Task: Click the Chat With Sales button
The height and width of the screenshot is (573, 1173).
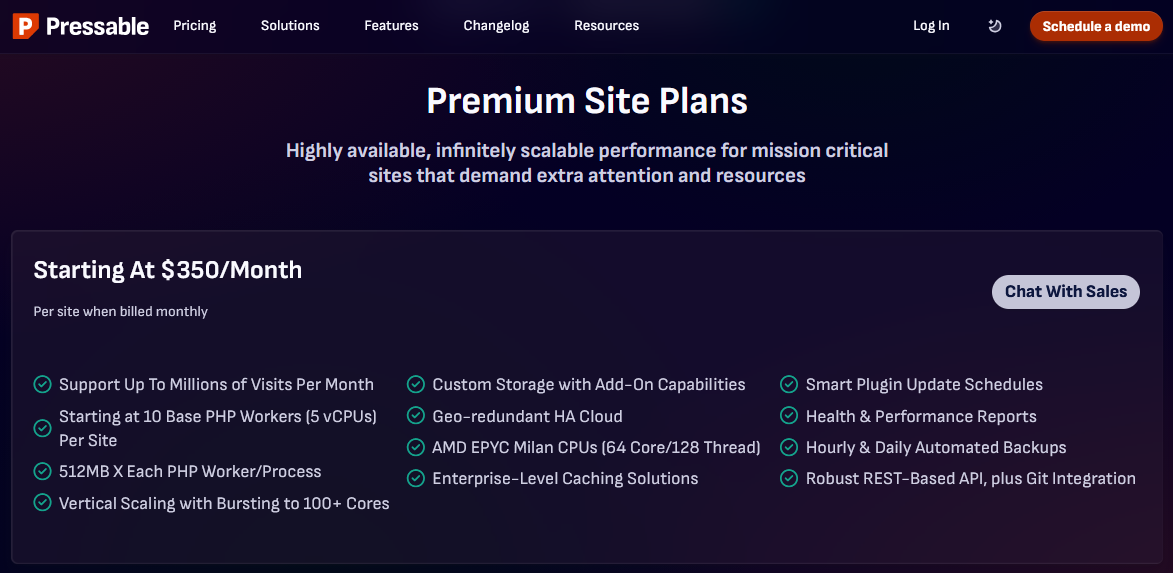Action: (1065, 292)
